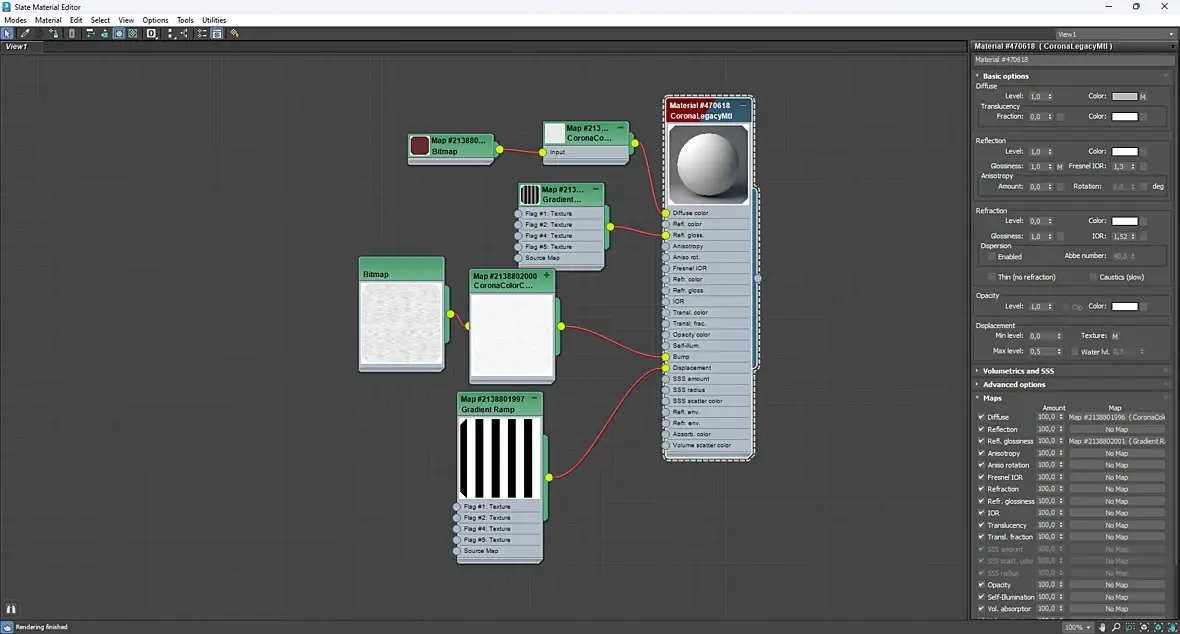Viewport: 1180px width, 634px height.
Task: Hide unused nodeslots icon
Action: (105, 33)
